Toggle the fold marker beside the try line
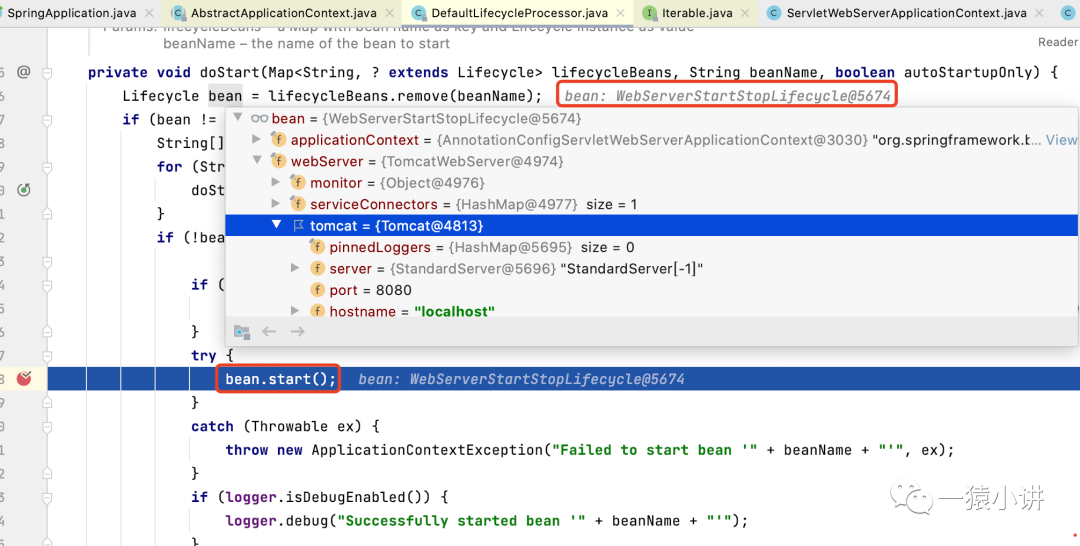The width and height of the screenshot is (1080, 546). coord(47,355)
